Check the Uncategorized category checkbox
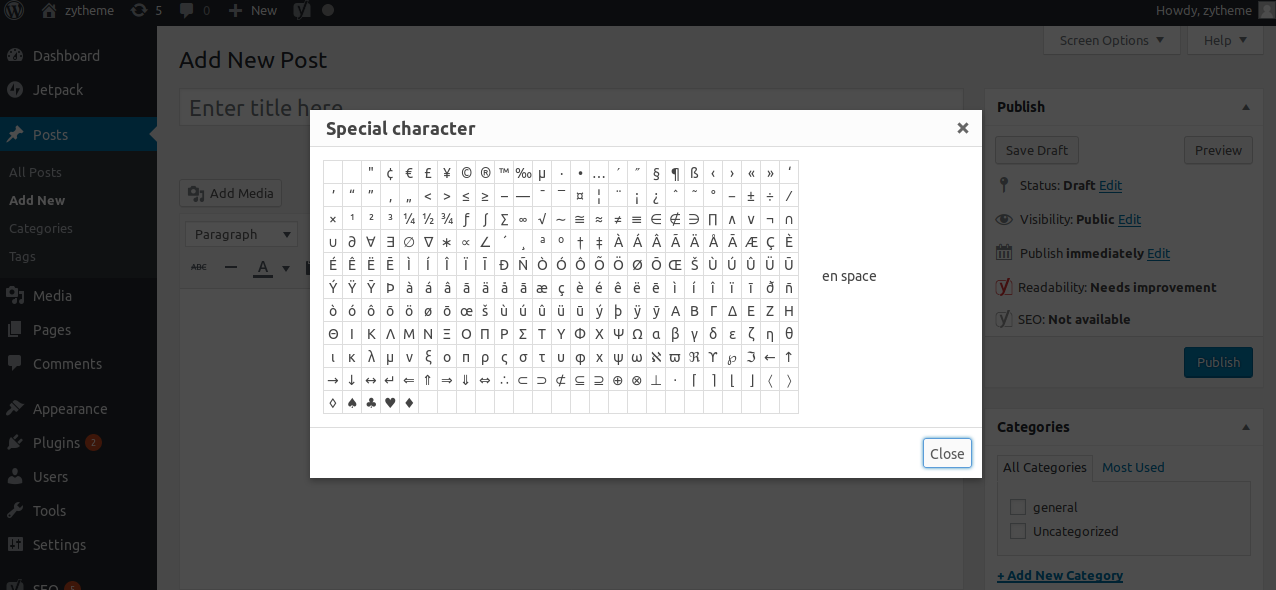This screenshot has height=590, width=1276. tap(1018, 531)
